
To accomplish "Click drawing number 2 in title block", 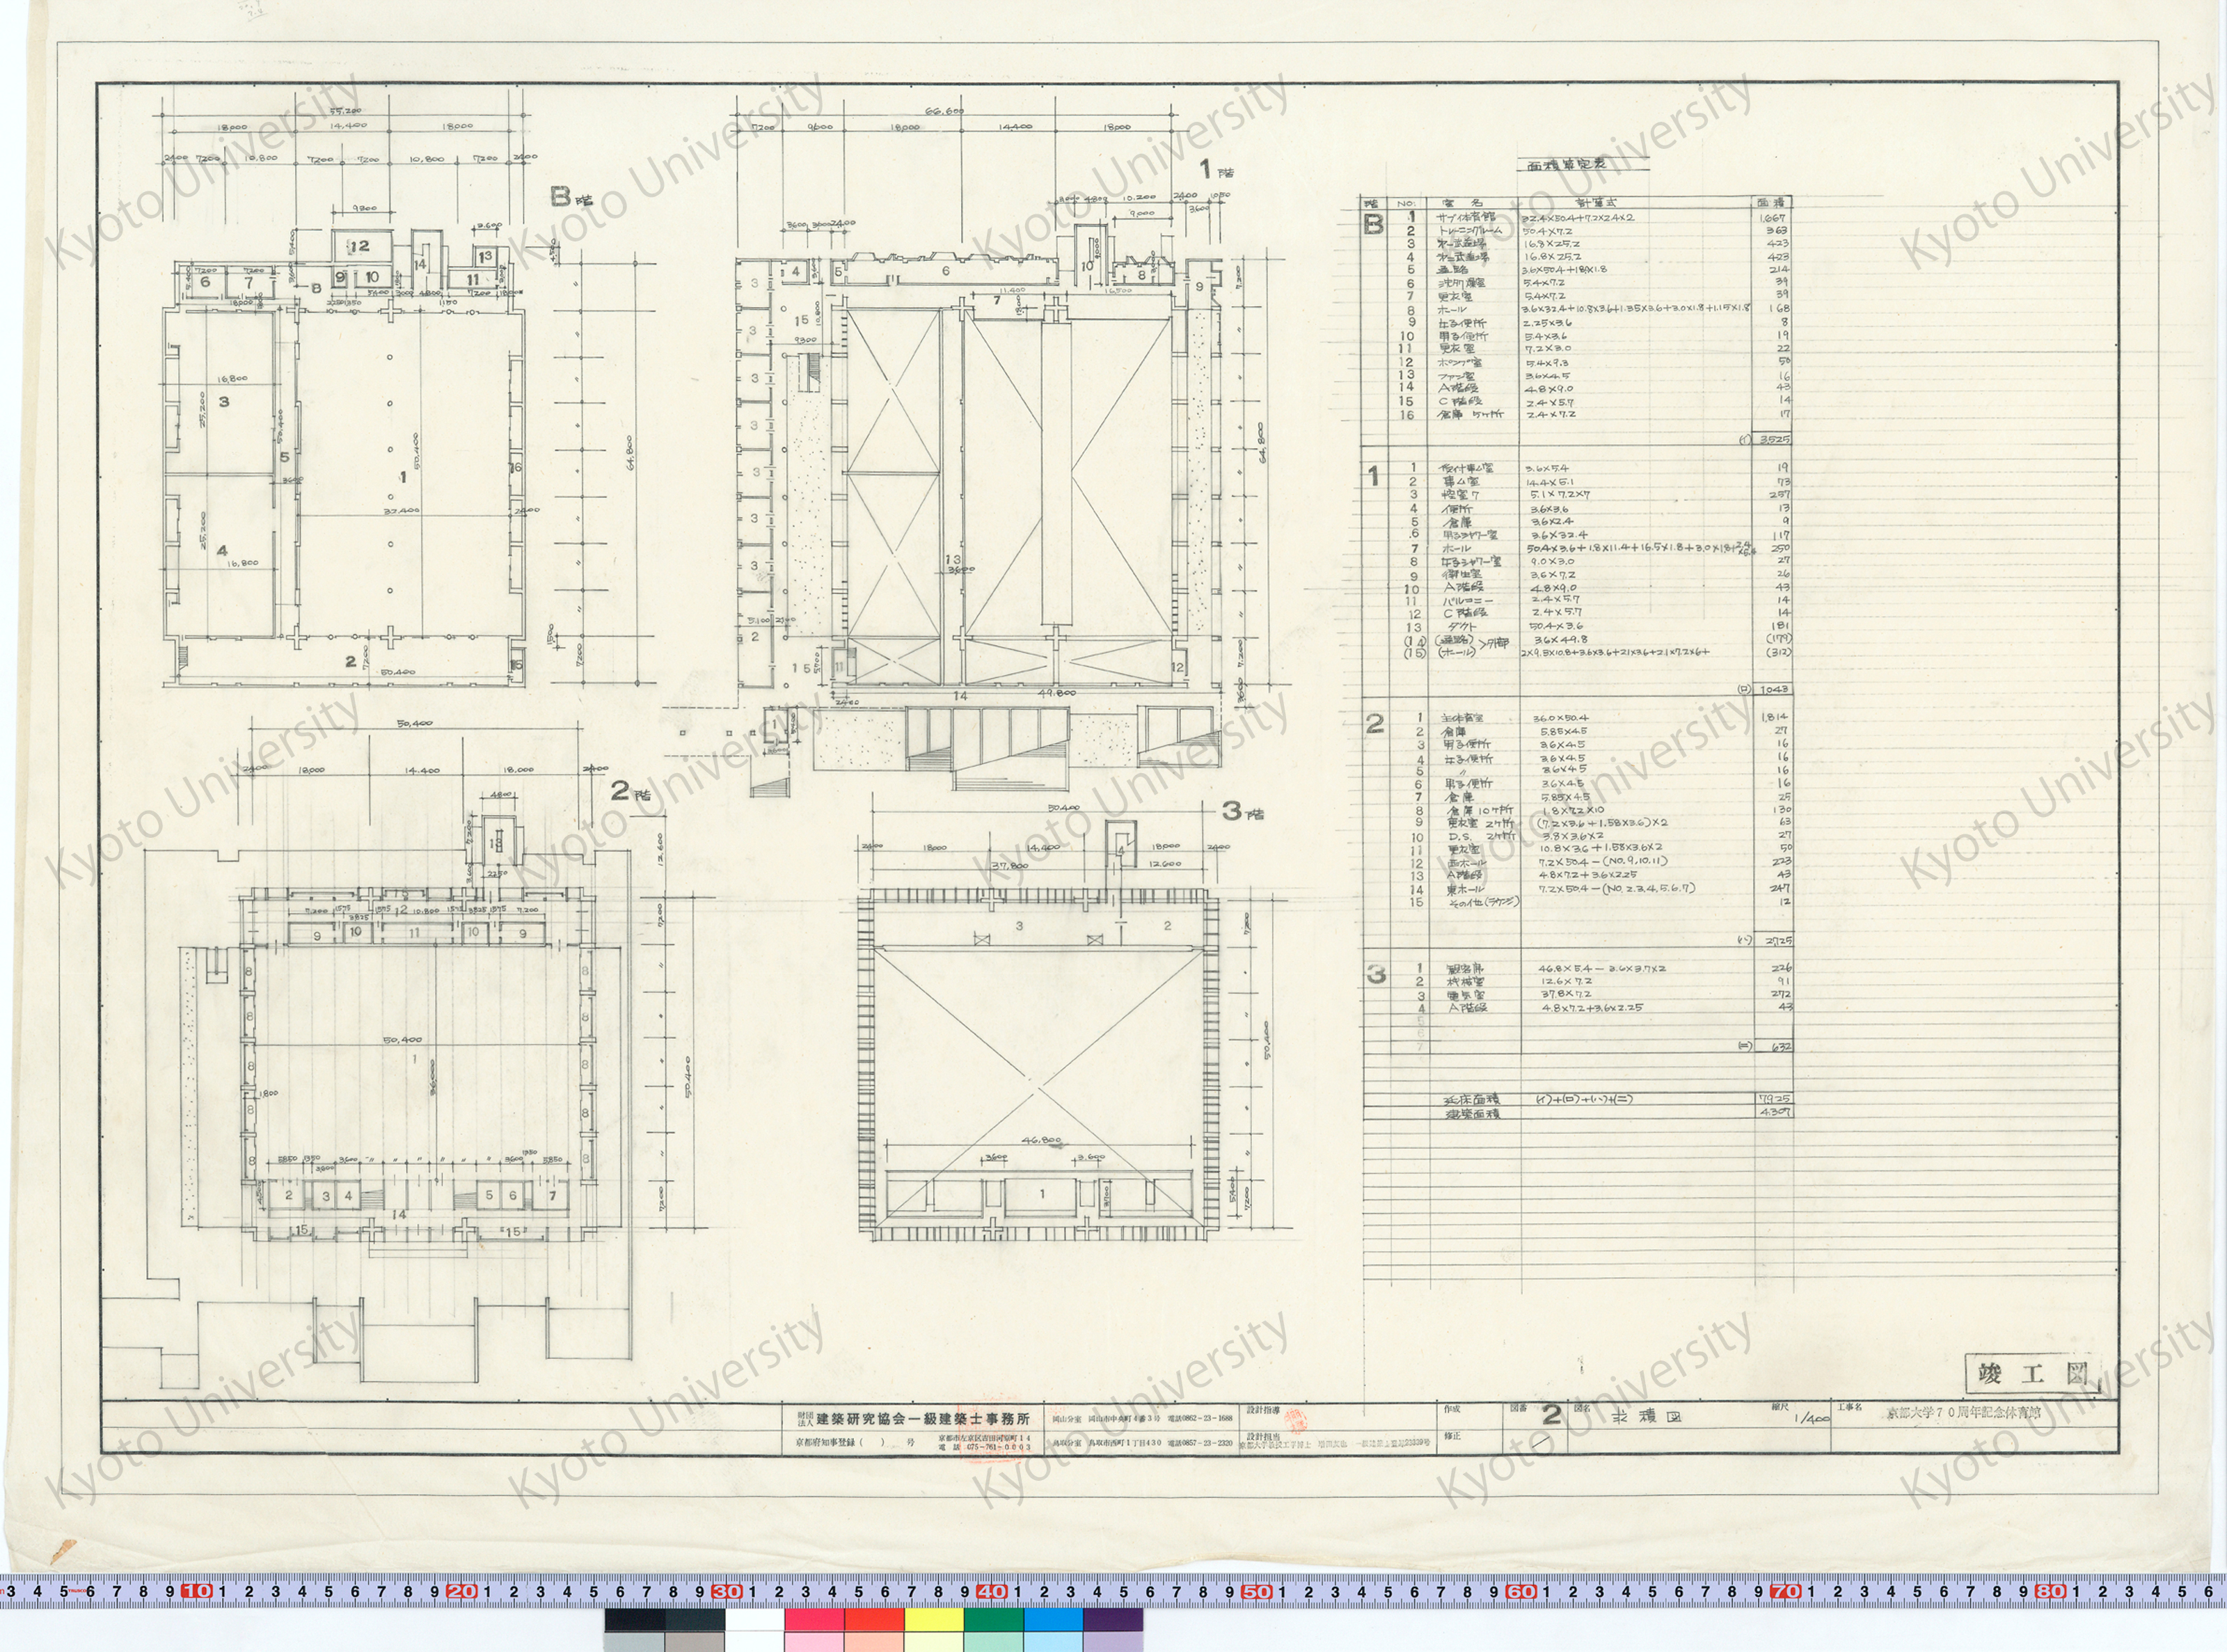I will coord(1551,1415).
